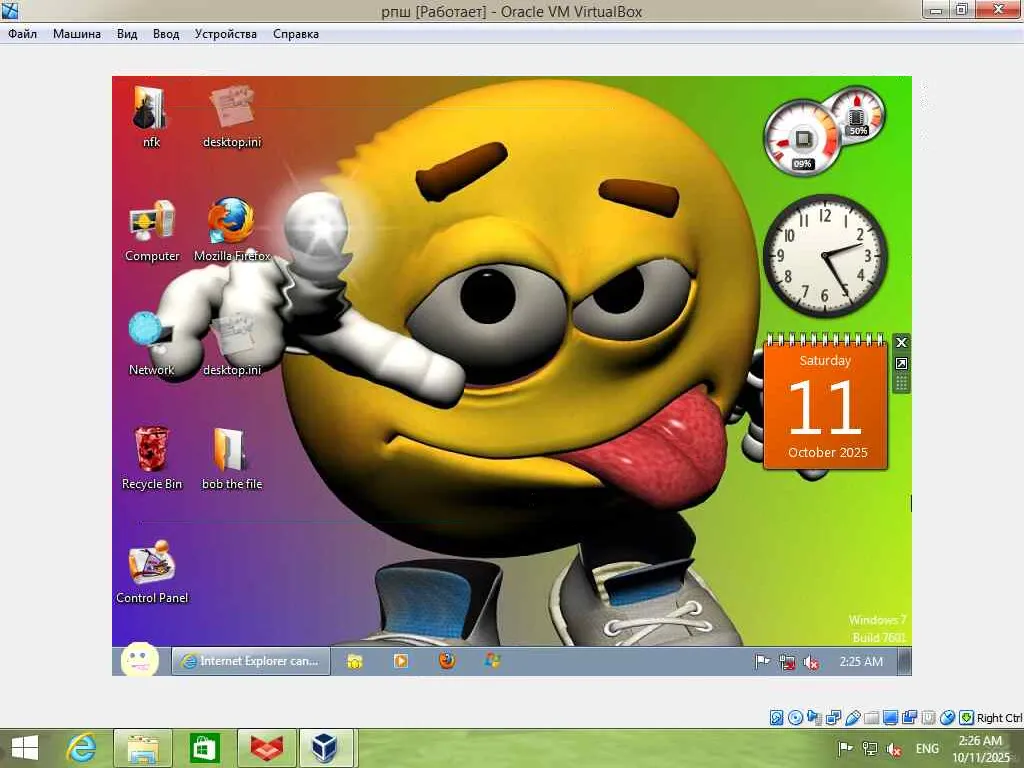
Task: Open the Ввод menu
Action: pyautogui.click(x=166, y=34)
